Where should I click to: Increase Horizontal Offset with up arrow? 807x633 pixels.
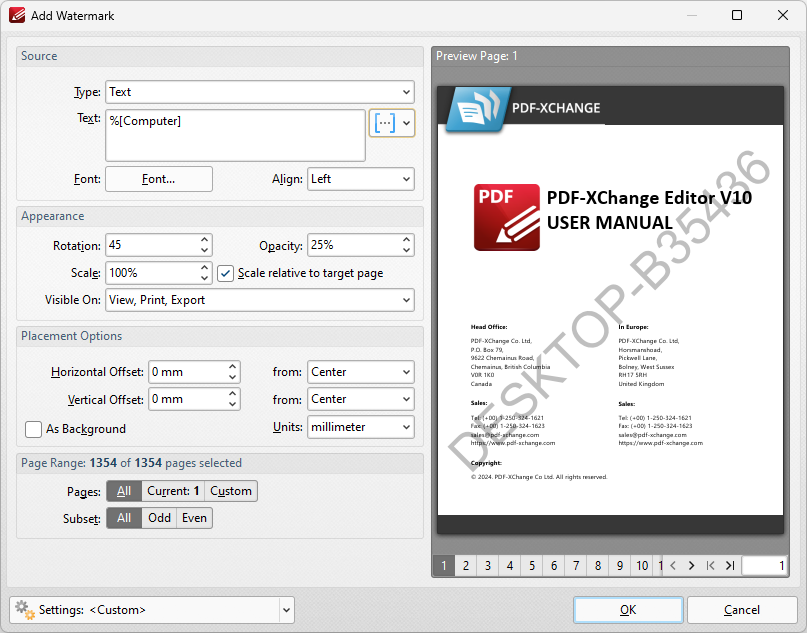click(x=233, y=366)
